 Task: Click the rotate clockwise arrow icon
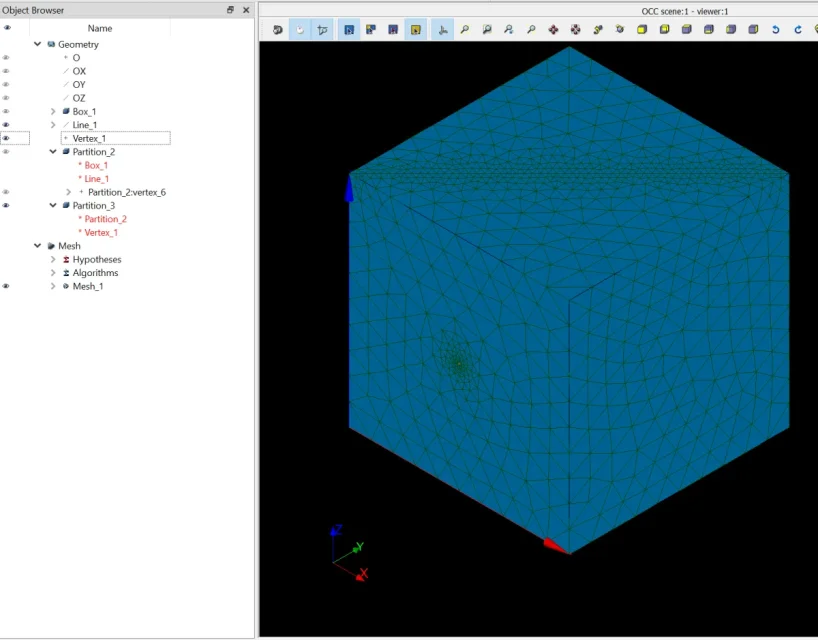[x=798, y=30]
